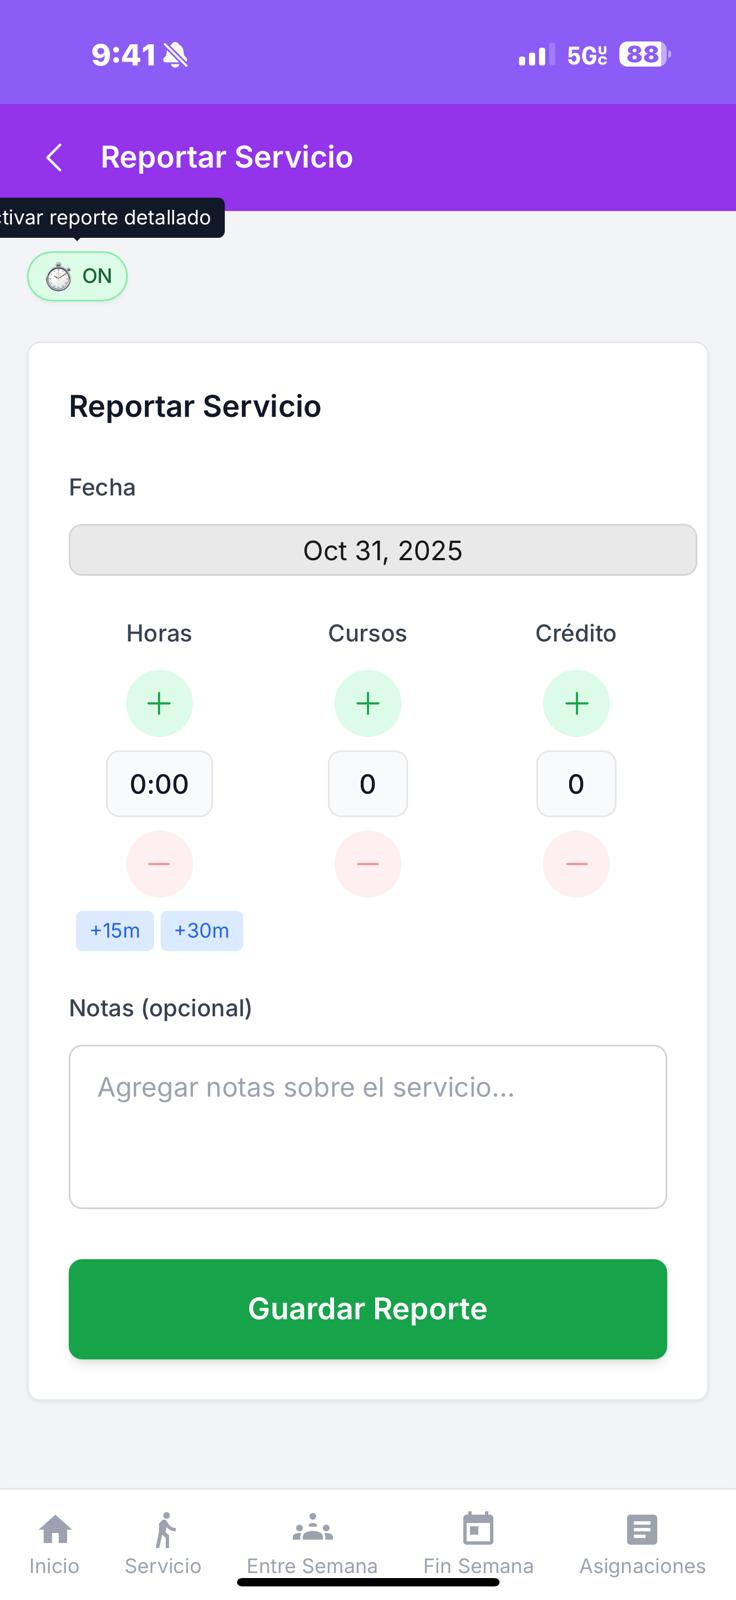Decrease Crédito with the minus icon

pos(576,864)
